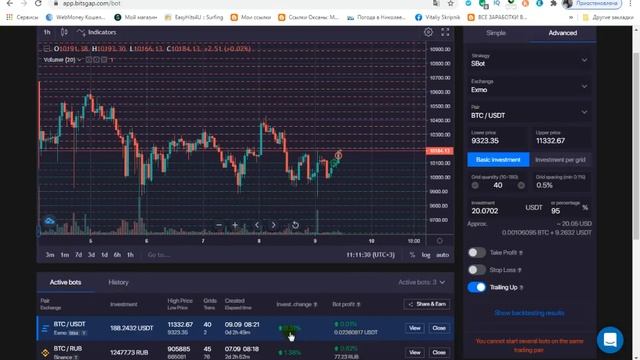Toggle percent scale on chart

coord(412,255)
